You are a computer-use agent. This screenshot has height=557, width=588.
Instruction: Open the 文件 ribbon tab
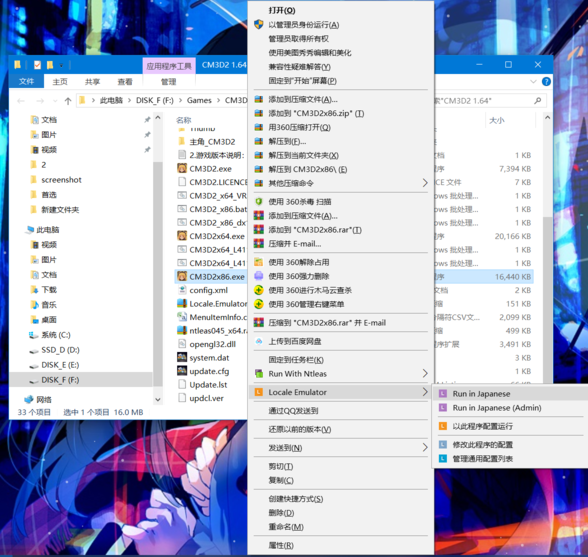coord(26,81)
